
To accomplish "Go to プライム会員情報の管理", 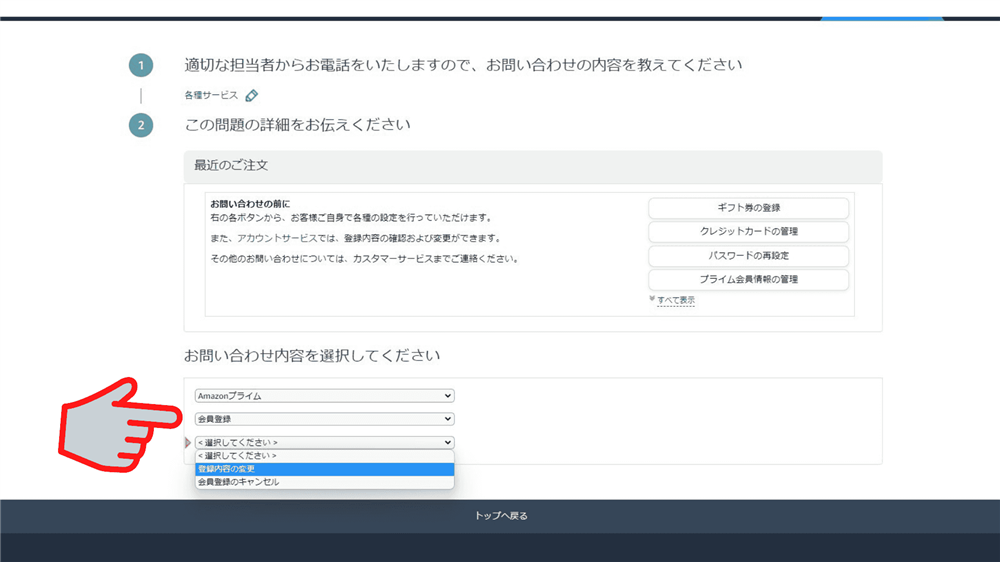I will tap(748, 280).
